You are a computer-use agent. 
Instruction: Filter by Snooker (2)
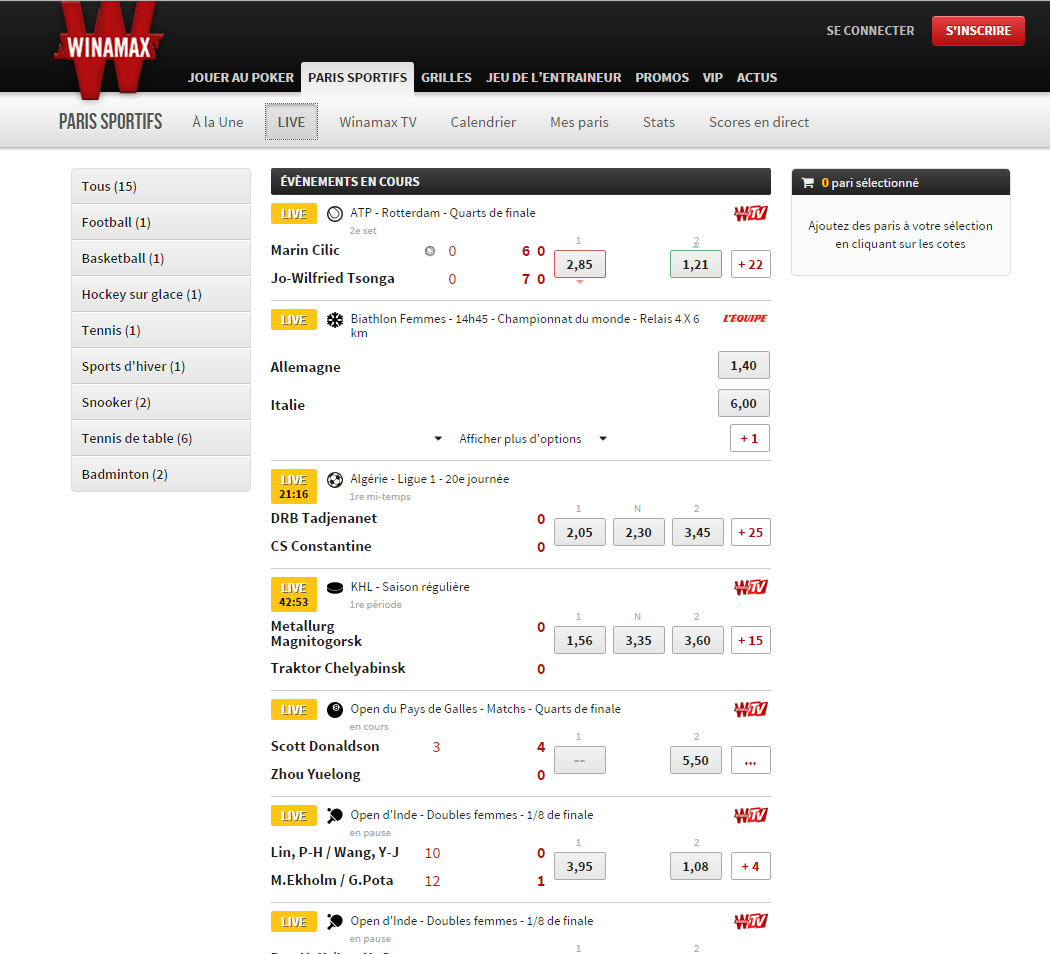(x=161, y=402)
